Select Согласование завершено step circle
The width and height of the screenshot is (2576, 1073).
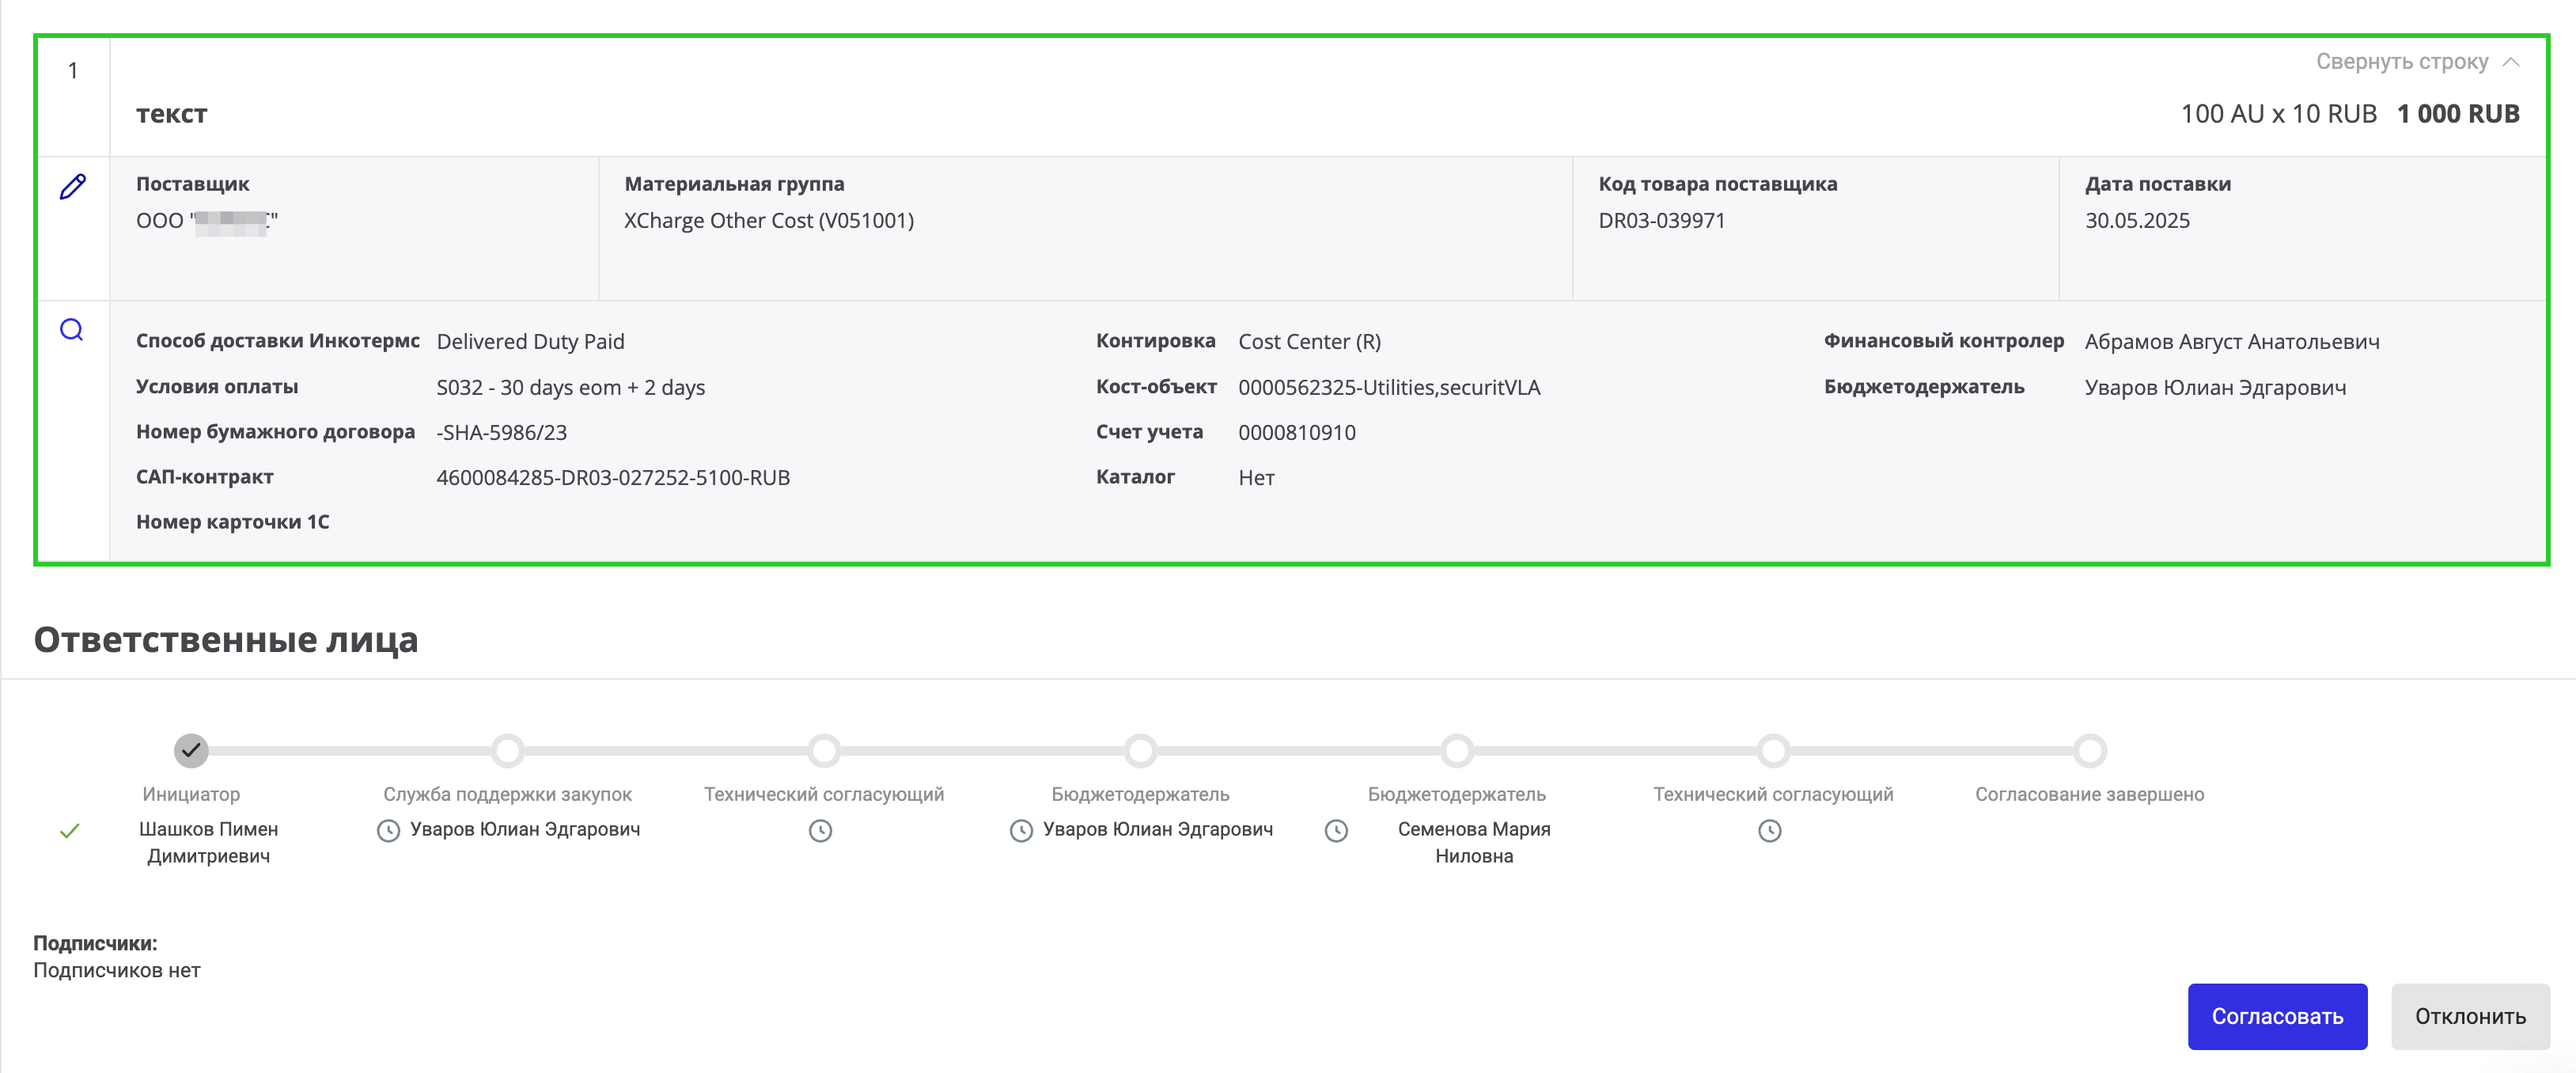click(x=2089, y=750)
